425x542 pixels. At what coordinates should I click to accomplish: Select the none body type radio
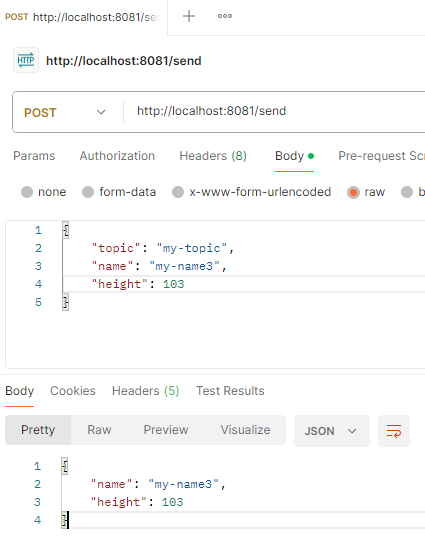(x=27, y=192)
